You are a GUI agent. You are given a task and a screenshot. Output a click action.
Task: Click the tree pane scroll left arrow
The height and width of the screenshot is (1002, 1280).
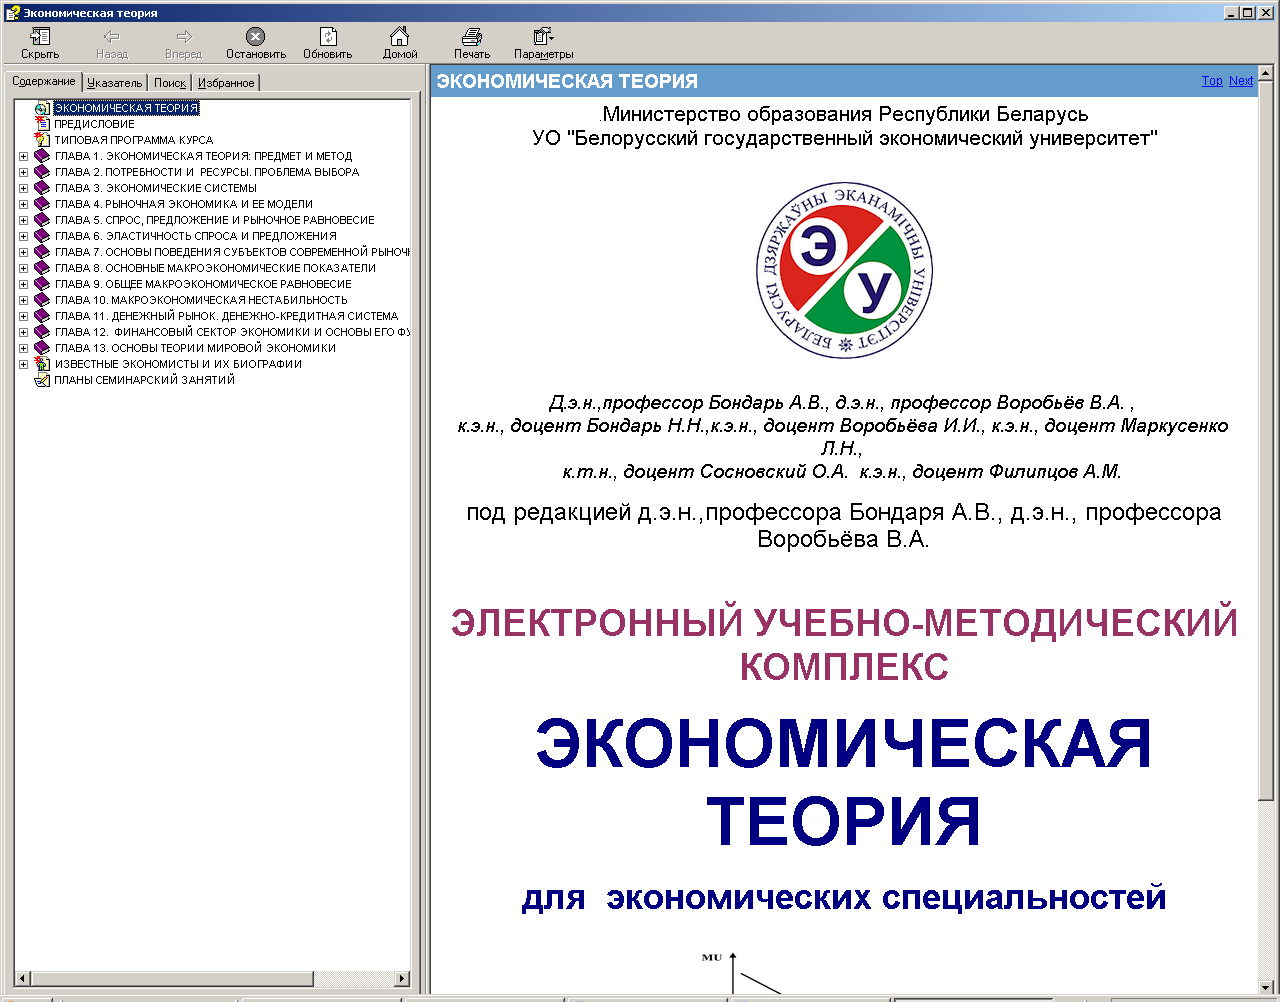click(x=22, y=978)
